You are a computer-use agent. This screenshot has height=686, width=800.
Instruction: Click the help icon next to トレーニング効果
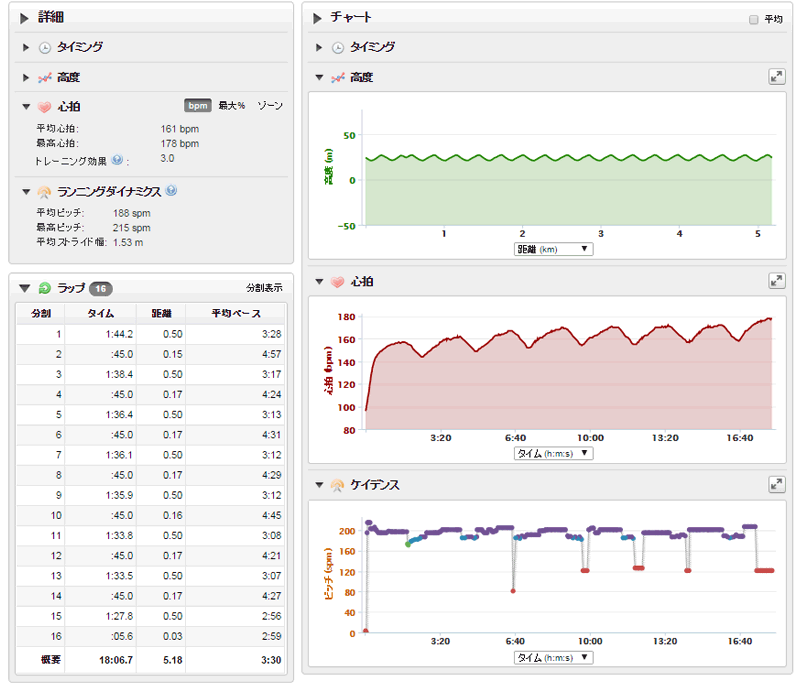point(117,159)
